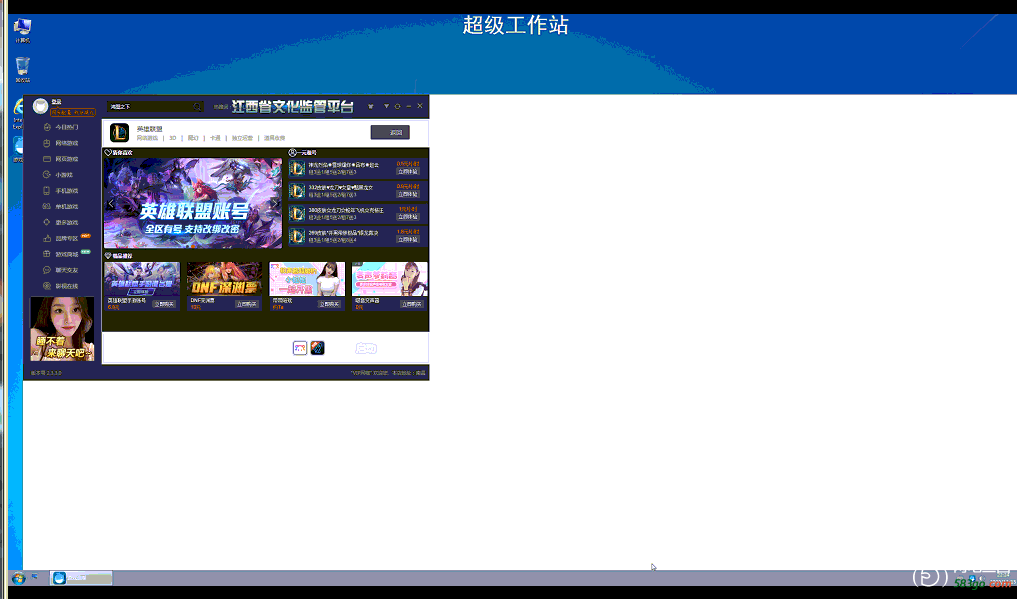Click 立即体验 on the second account row
This screenshot has width=1017, height=599.
408,194
